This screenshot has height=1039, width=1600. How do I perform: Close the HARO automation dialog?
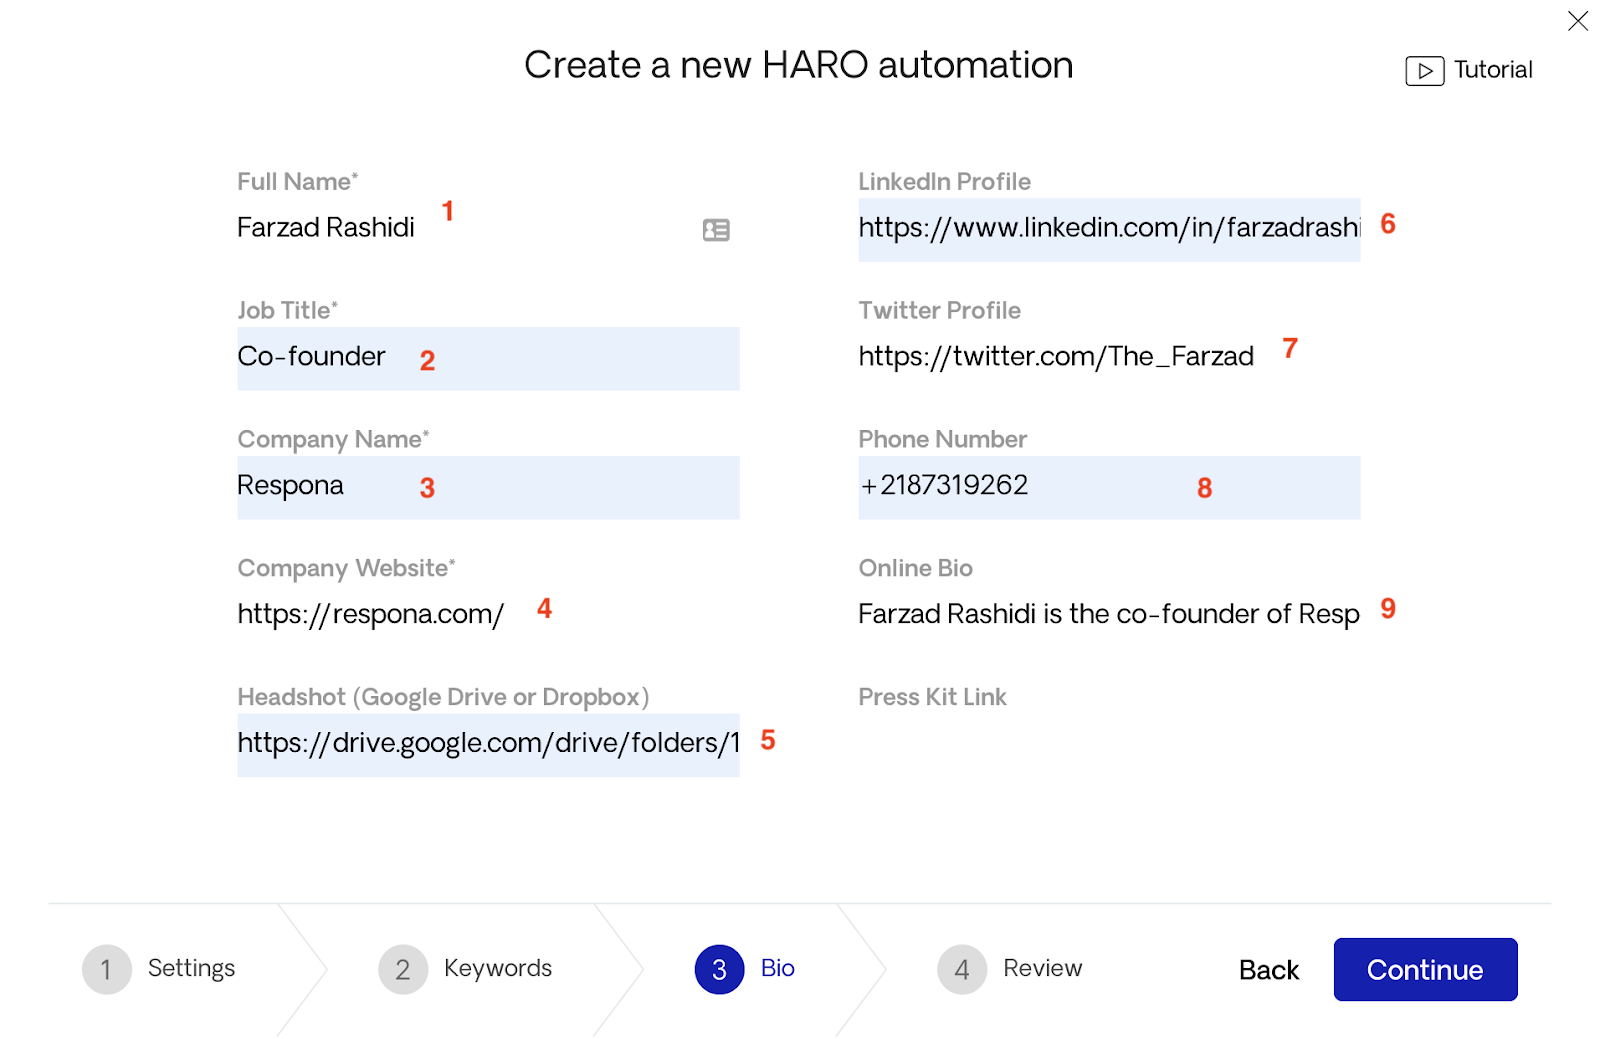pyautogui.click(x=1578, y=21)
